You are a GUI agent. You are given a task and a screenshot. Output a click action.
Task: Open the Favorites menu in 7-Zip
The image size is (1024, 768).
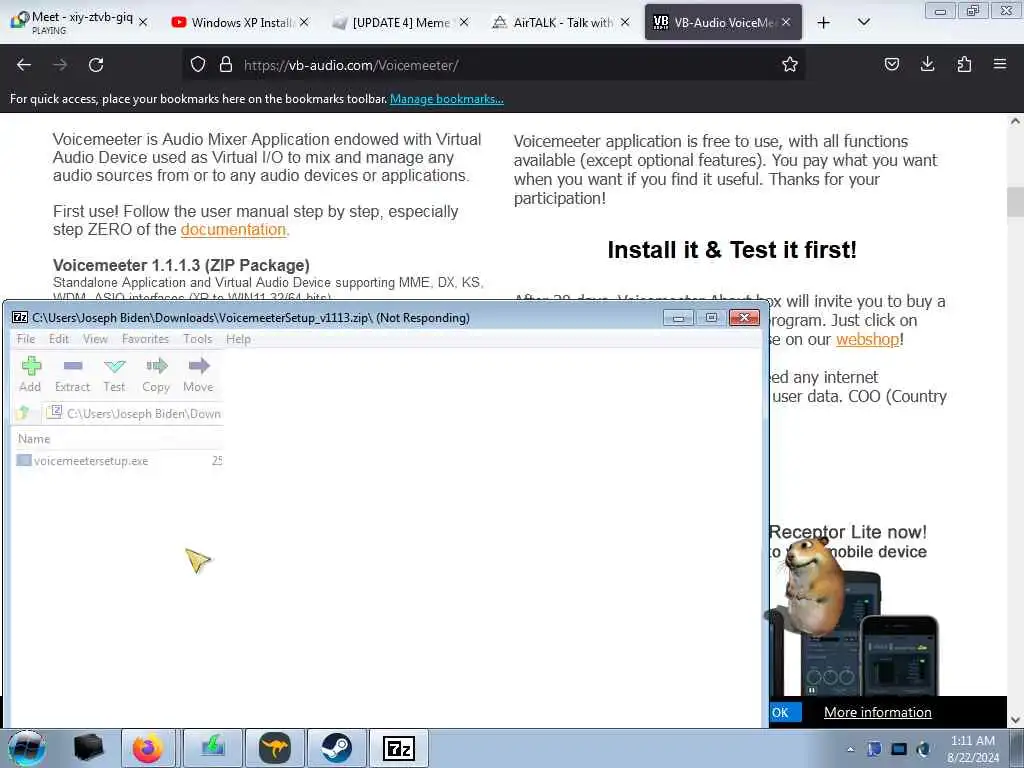(146, 339)
